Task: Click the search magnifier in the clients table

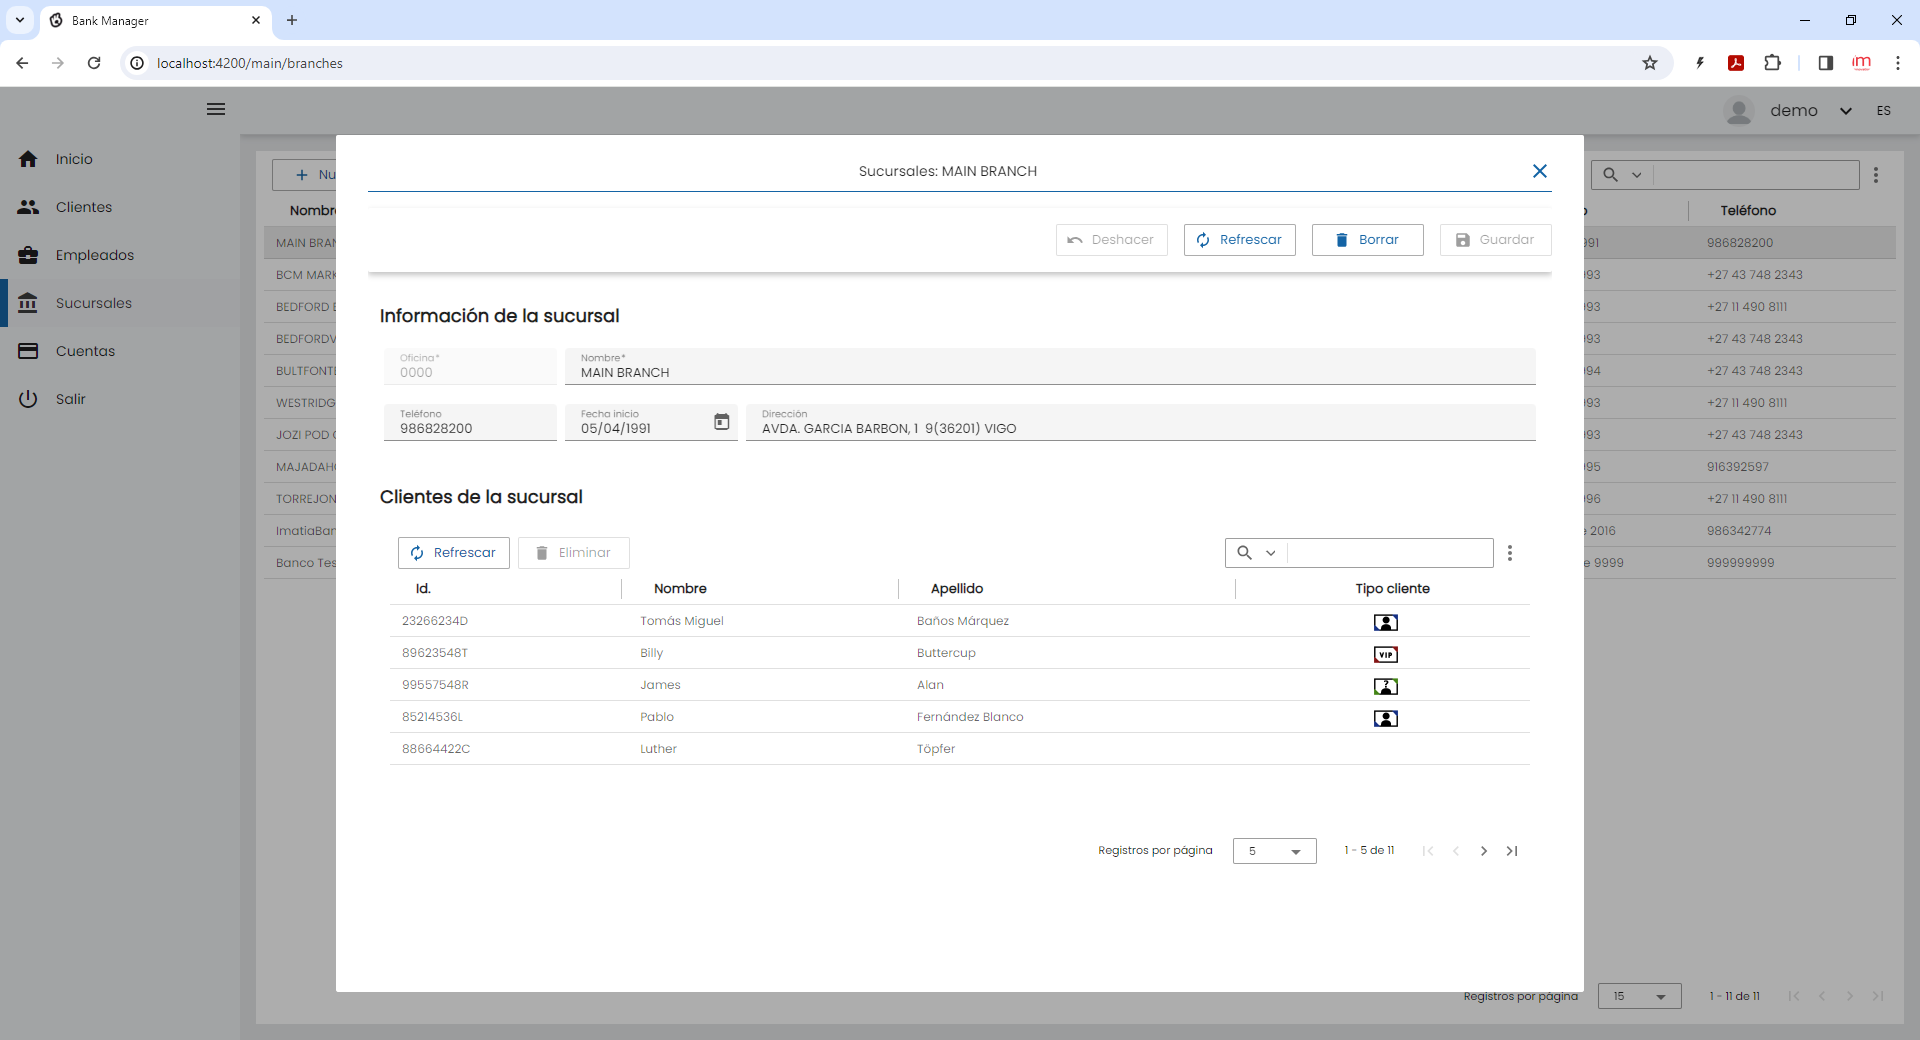Action: (x=1245, y=553)
